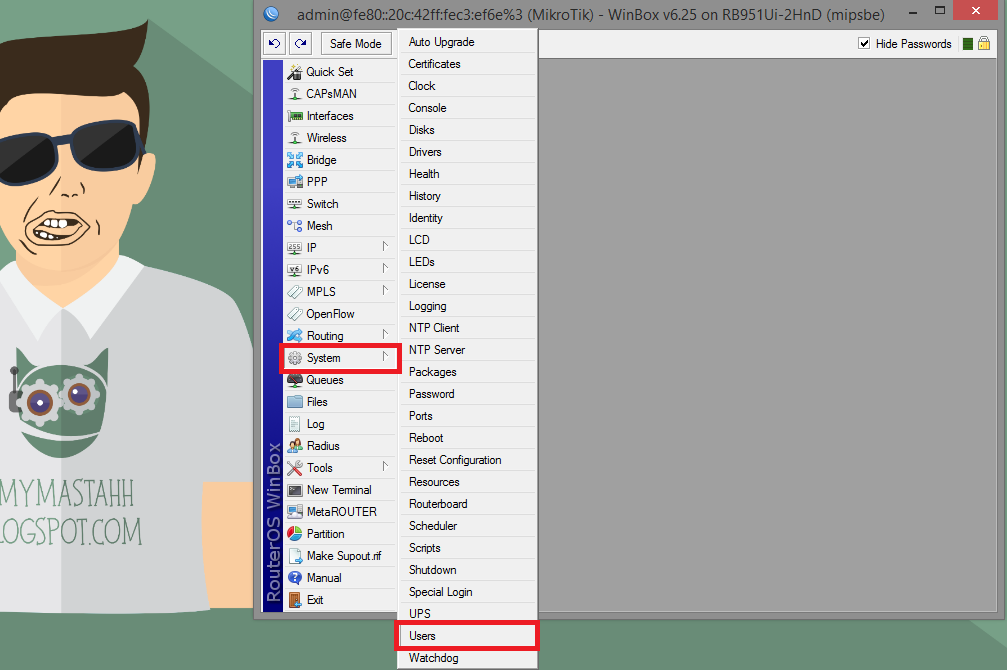Toggle the Hide Passwords checkbox
The height and width of the screenshot is (670, 1007).
point(864,44)
